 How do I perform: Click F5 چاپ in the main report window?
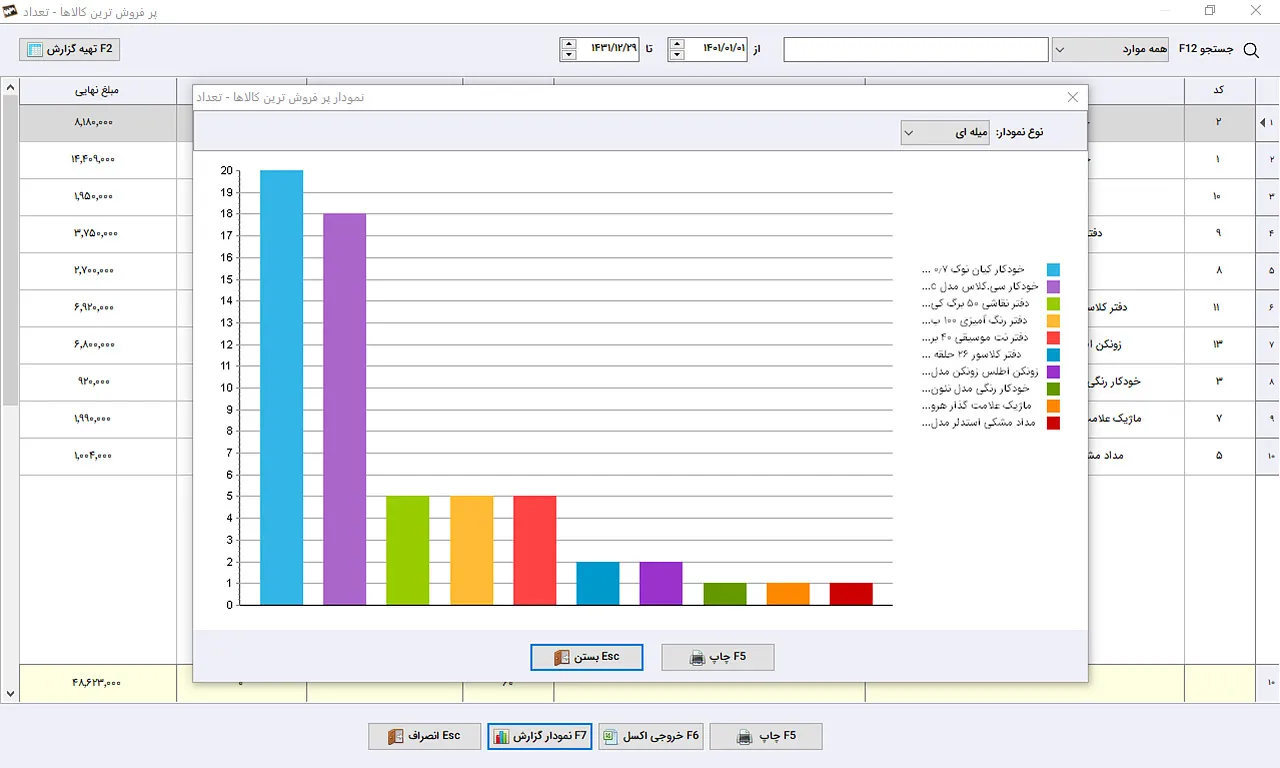pyautogui.click(x=766, y=736)
